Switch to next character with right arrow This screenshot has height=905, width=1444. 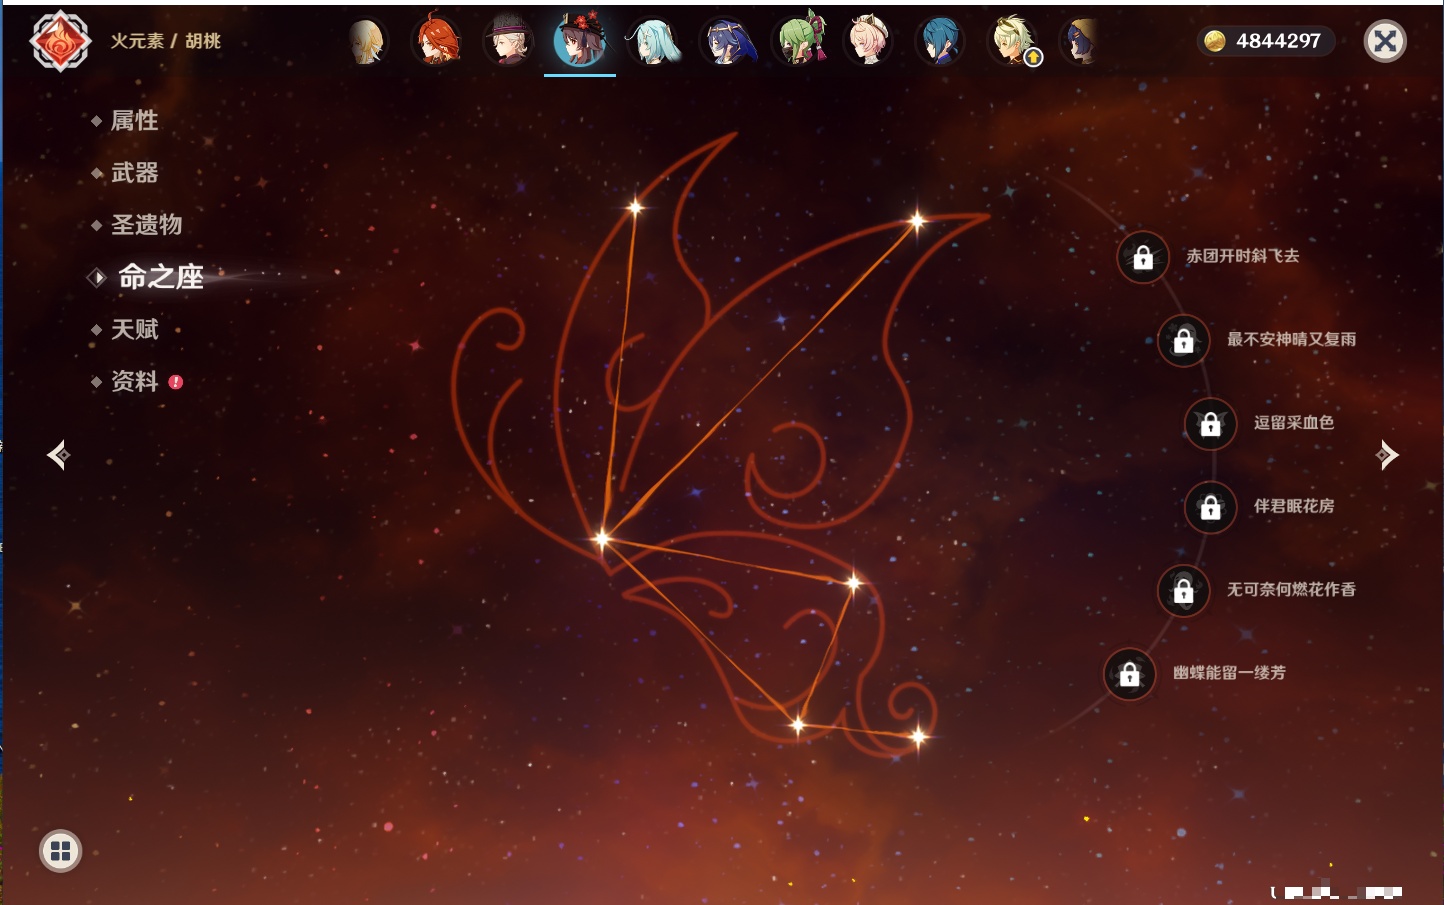point(1386,455)
